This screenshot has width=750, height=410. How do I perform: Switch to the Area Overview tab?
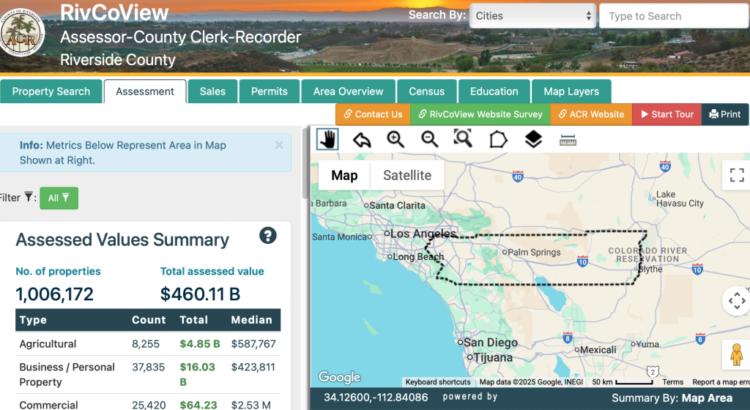click(x=347, y=91)
